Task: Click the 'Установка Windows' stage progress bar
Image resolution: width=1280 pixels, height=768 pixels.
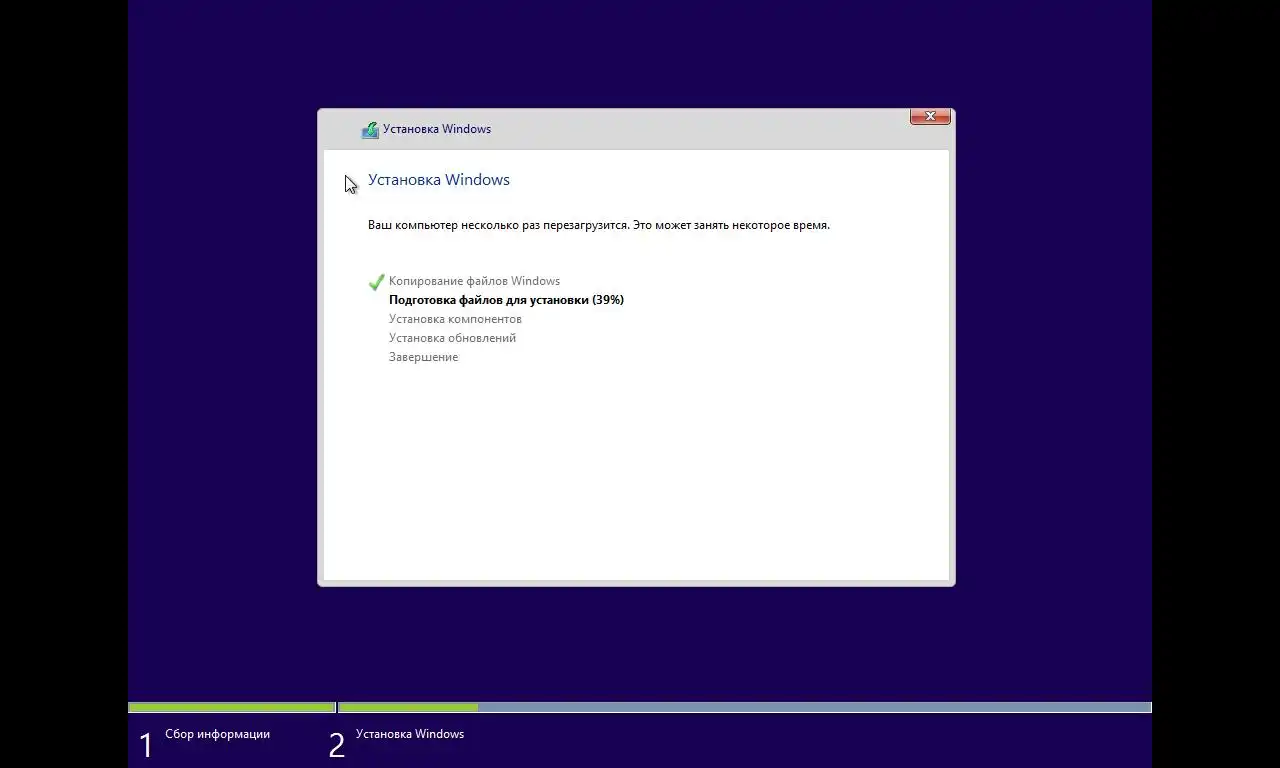Action: [745, 707]
